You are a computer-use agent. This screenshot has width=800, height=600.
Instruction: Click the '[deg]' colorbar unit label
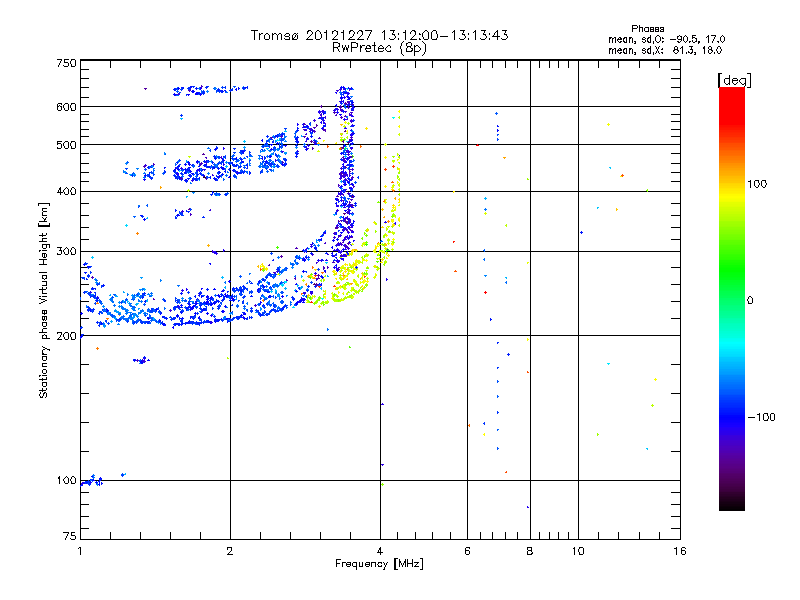pos(734,80)
